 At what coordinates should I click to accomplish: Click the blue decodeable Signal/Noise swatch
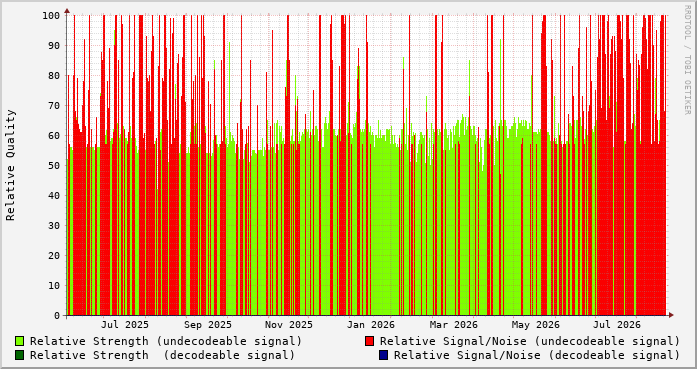tap(383, 355)
